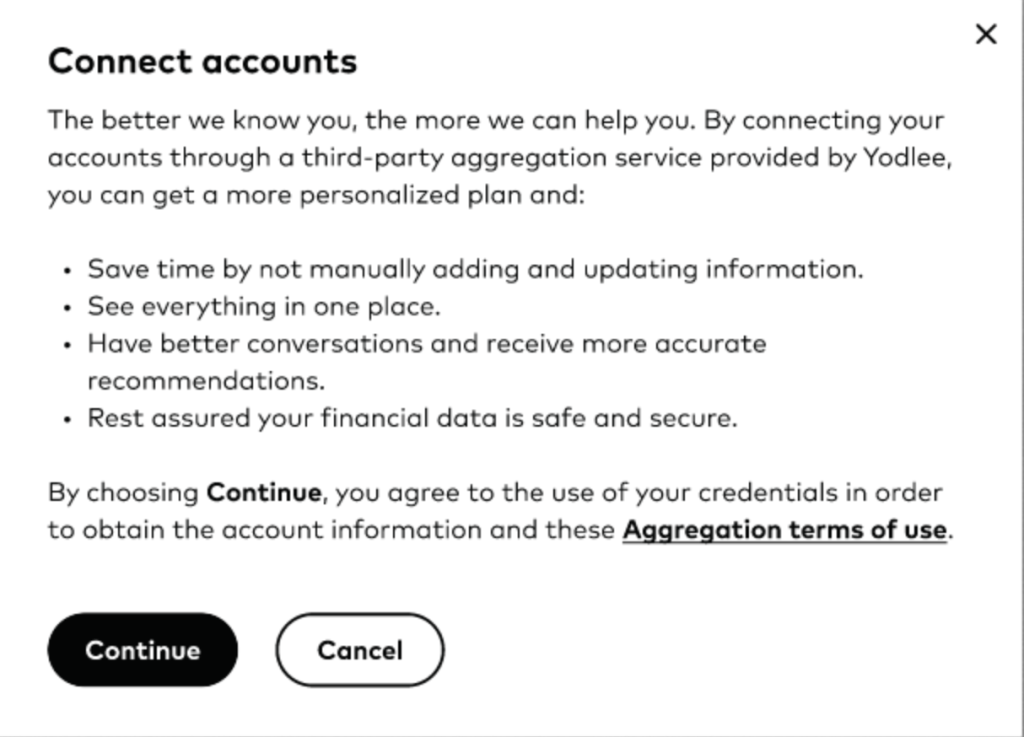Click "The better we know you" sentence start

coord(150,121)
